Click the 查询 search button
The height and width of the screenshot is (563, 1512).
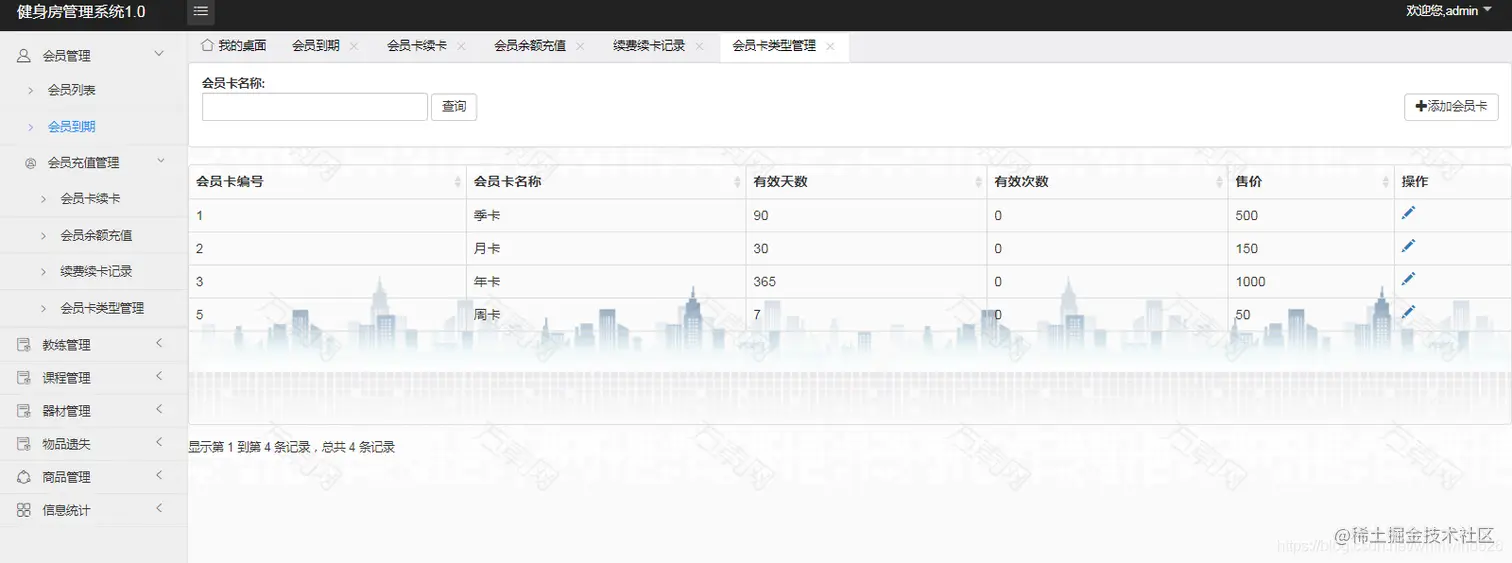pos(454,107)
